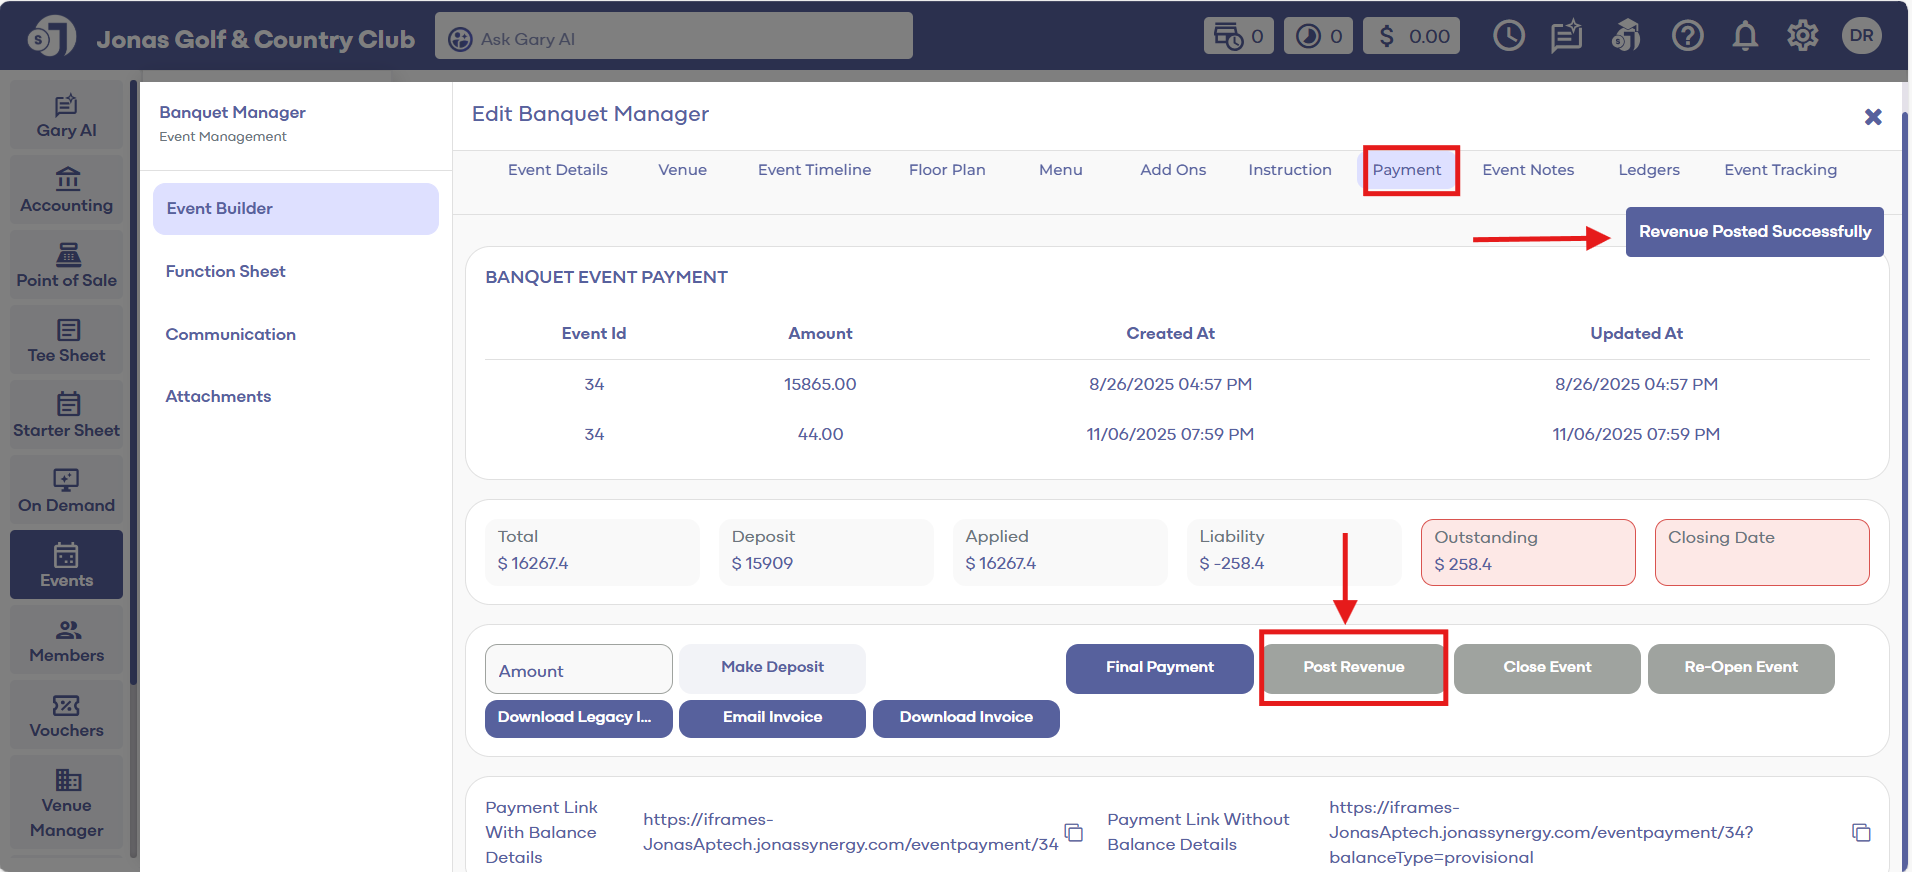The height and width of the screenshot is (872, 1912).
Task: Open the clock history icon in header
Action: pos(1508,37)
